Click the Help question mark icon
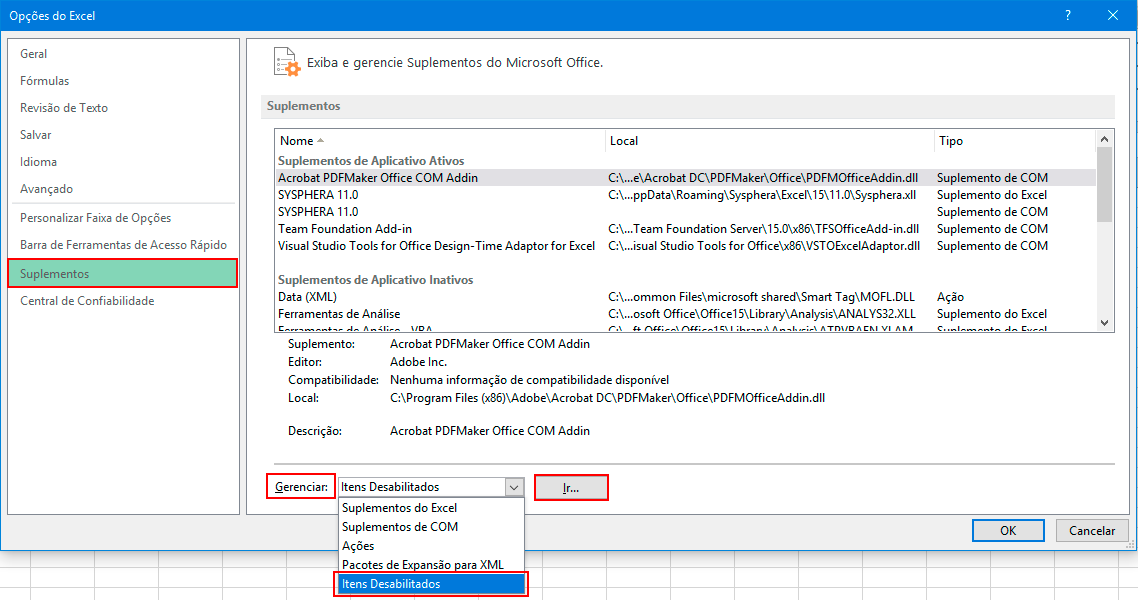The height and width of the screenshot is (600, 1138). [1068, 15]
